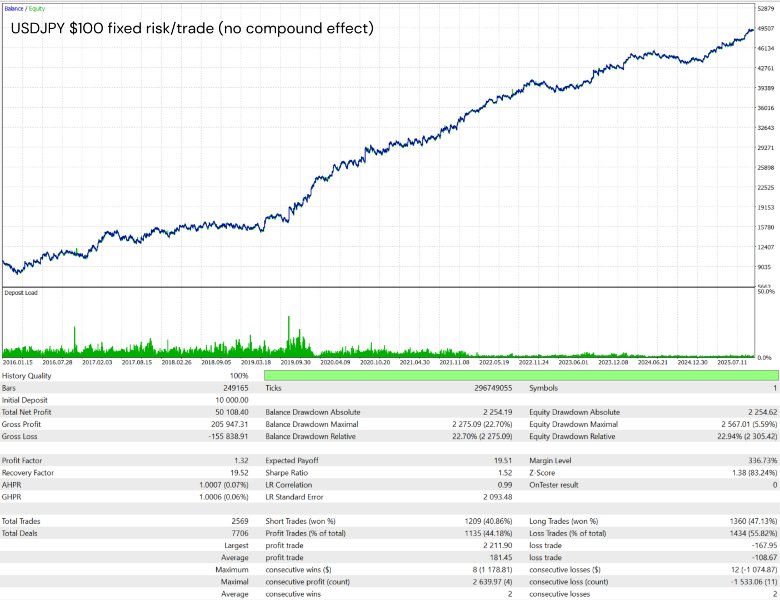780x600 pixels.
Task: Select the LR Correlation value 0.99
Action: 505,485
